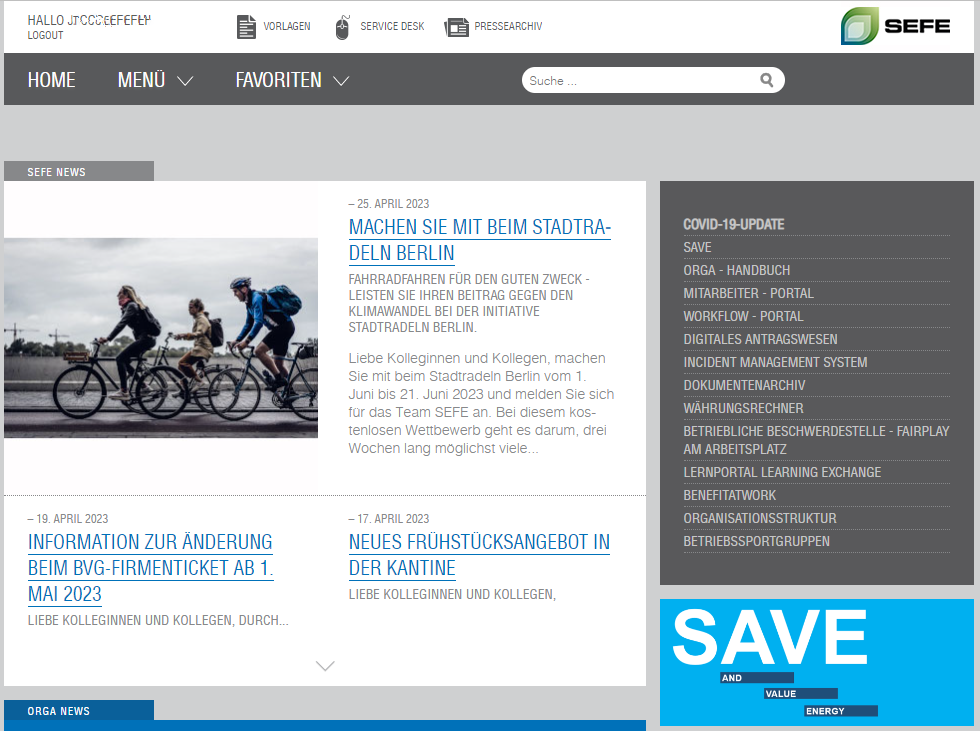Open Mitarbeiter - Portal sidebar link
980x731 pixels.
(749, 294)
